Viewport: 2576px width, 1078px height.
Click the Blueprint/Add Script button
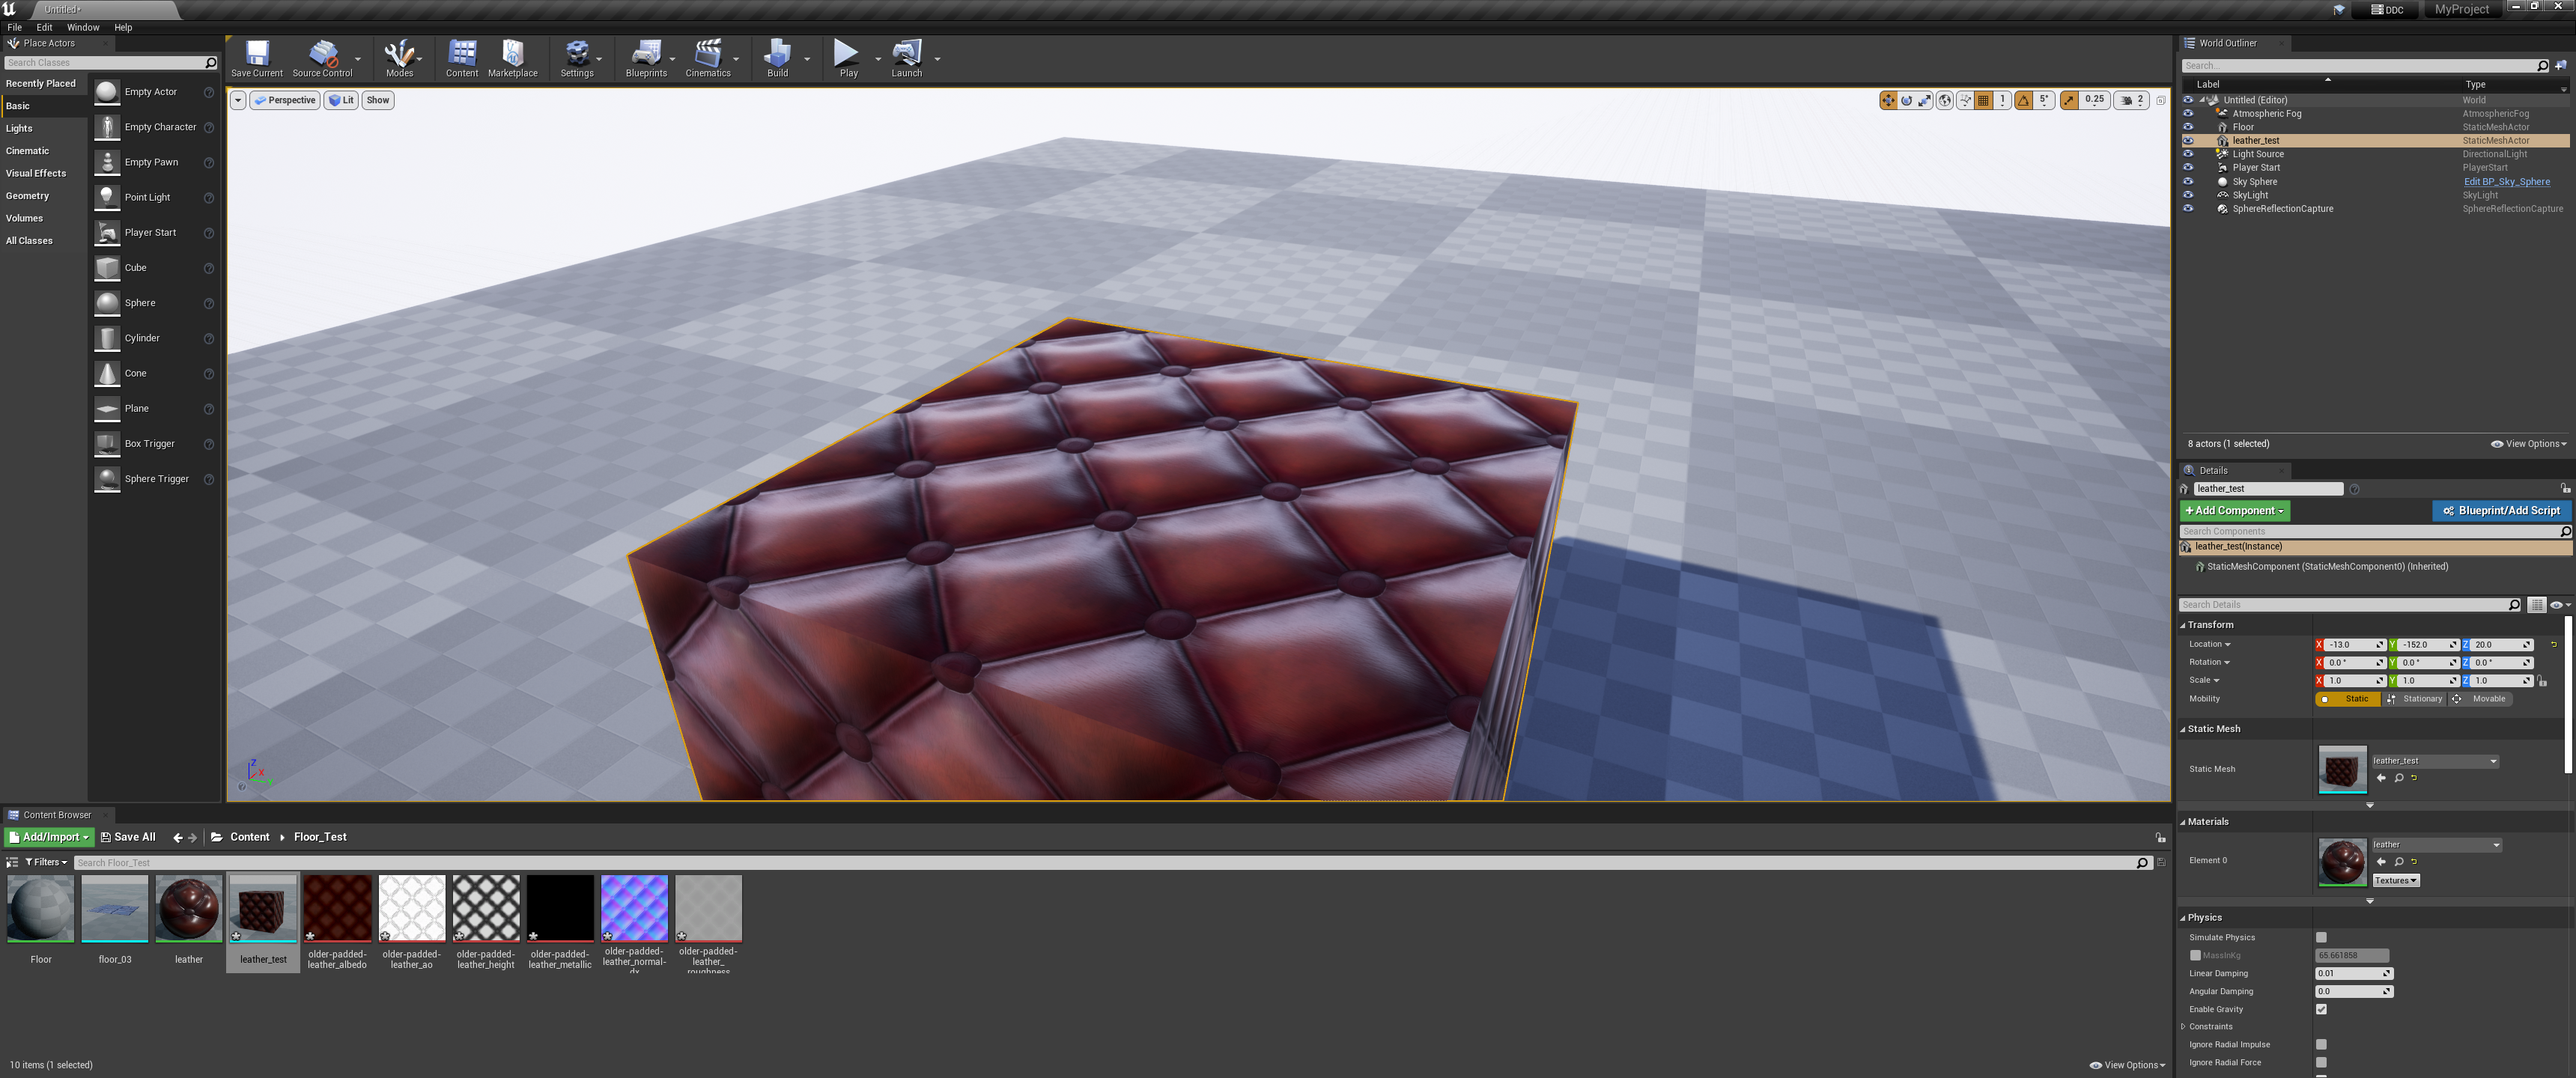(x=2502, y=510)
